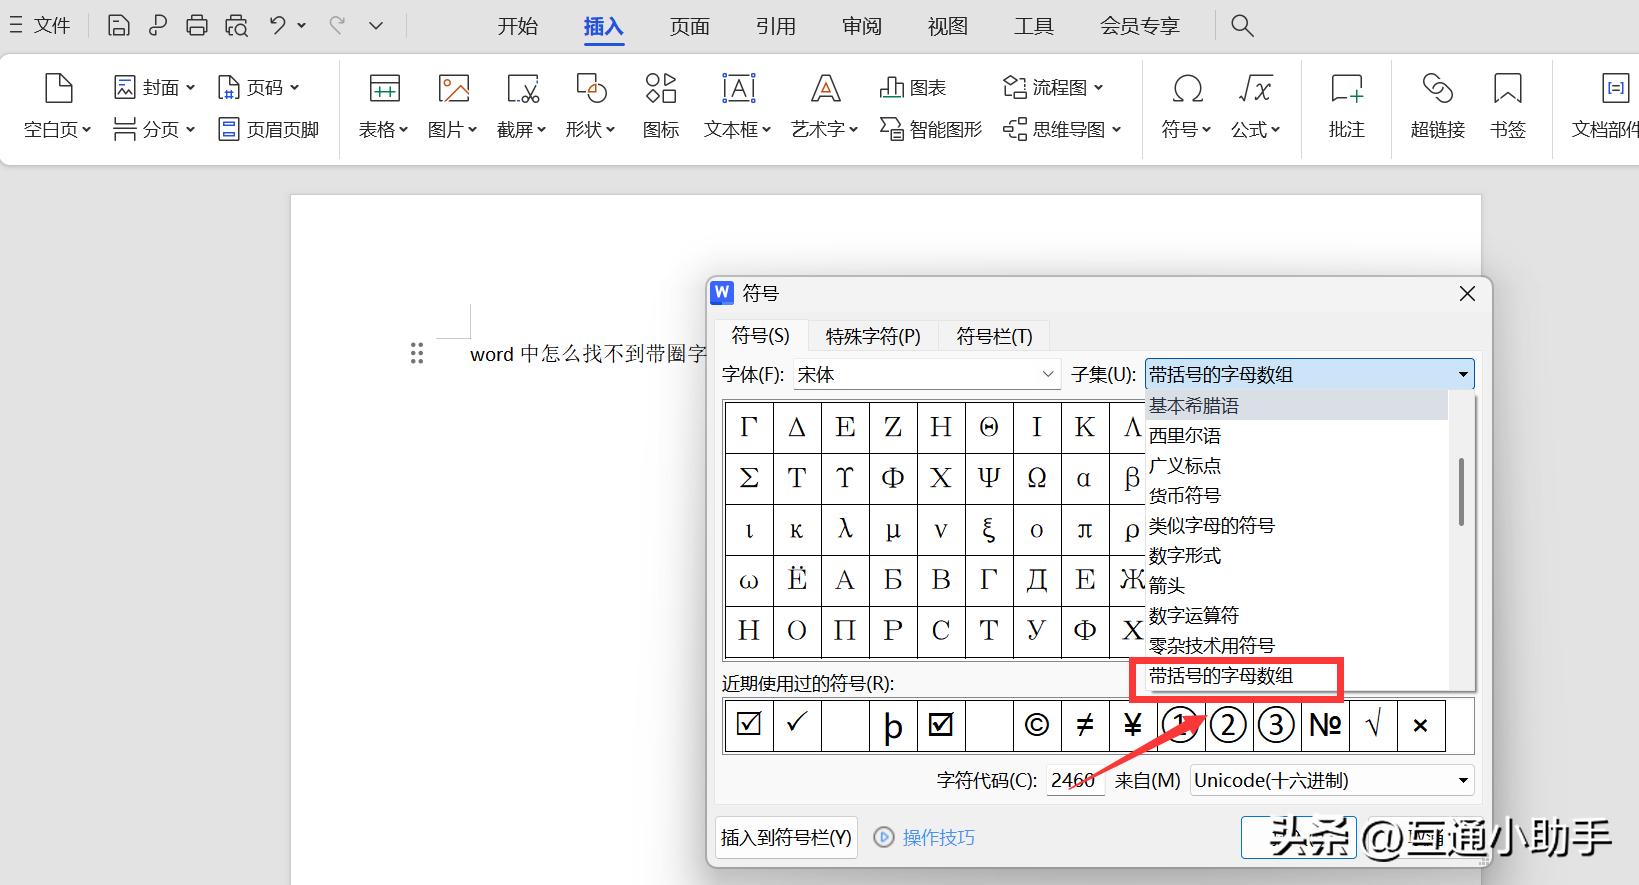Switch to the 特殊字符(P) tab
This screenshot has width=1639, height=885.
872,336
